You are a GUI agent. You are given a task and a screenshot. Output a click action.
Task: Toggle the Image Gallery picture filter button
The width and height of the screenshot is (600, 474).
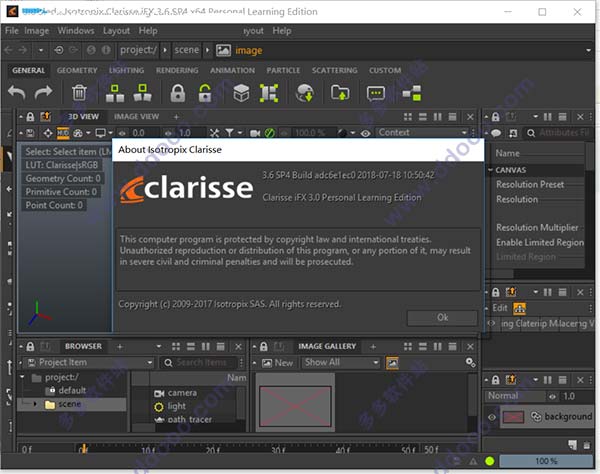[x=393, y=363]
